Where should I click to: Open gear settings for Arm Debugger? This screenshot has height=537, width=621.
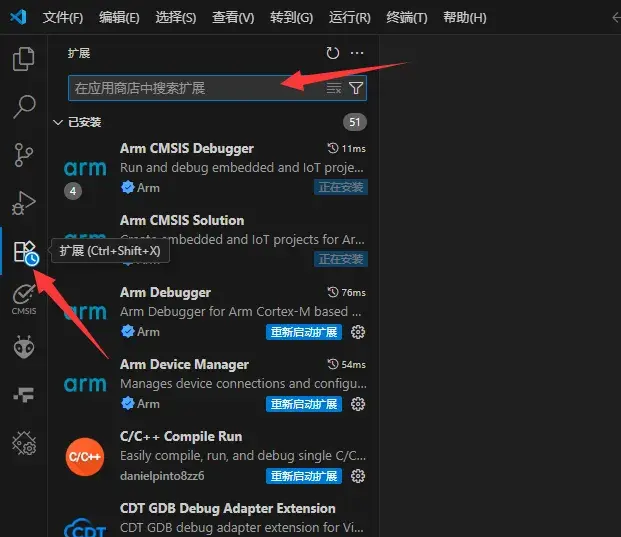pos(358,332)
